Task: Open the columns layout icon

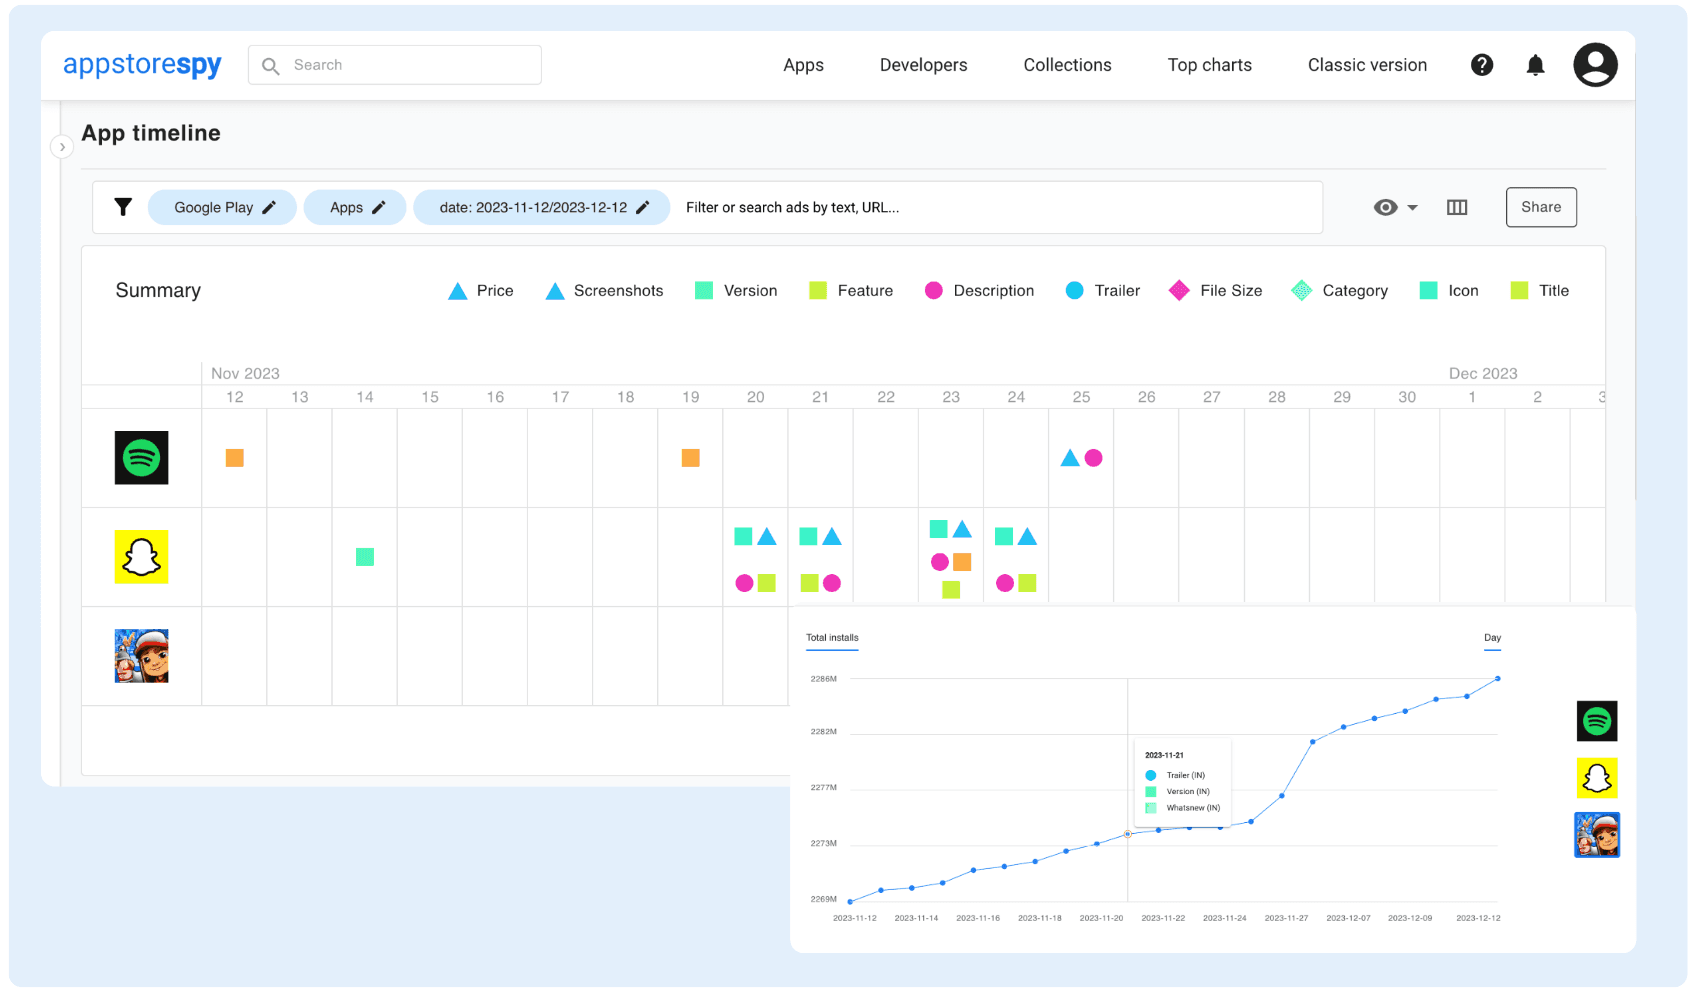Action: coord(1457,207)
